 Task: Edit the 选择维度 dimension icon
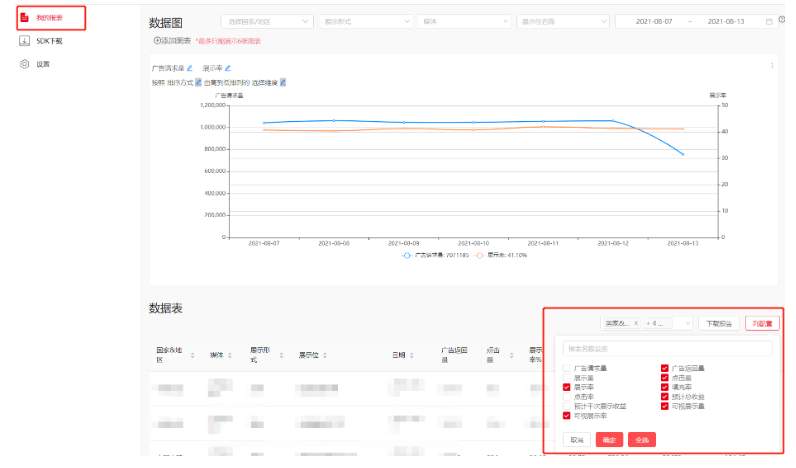pyautogui.click(x=283, y=82)
